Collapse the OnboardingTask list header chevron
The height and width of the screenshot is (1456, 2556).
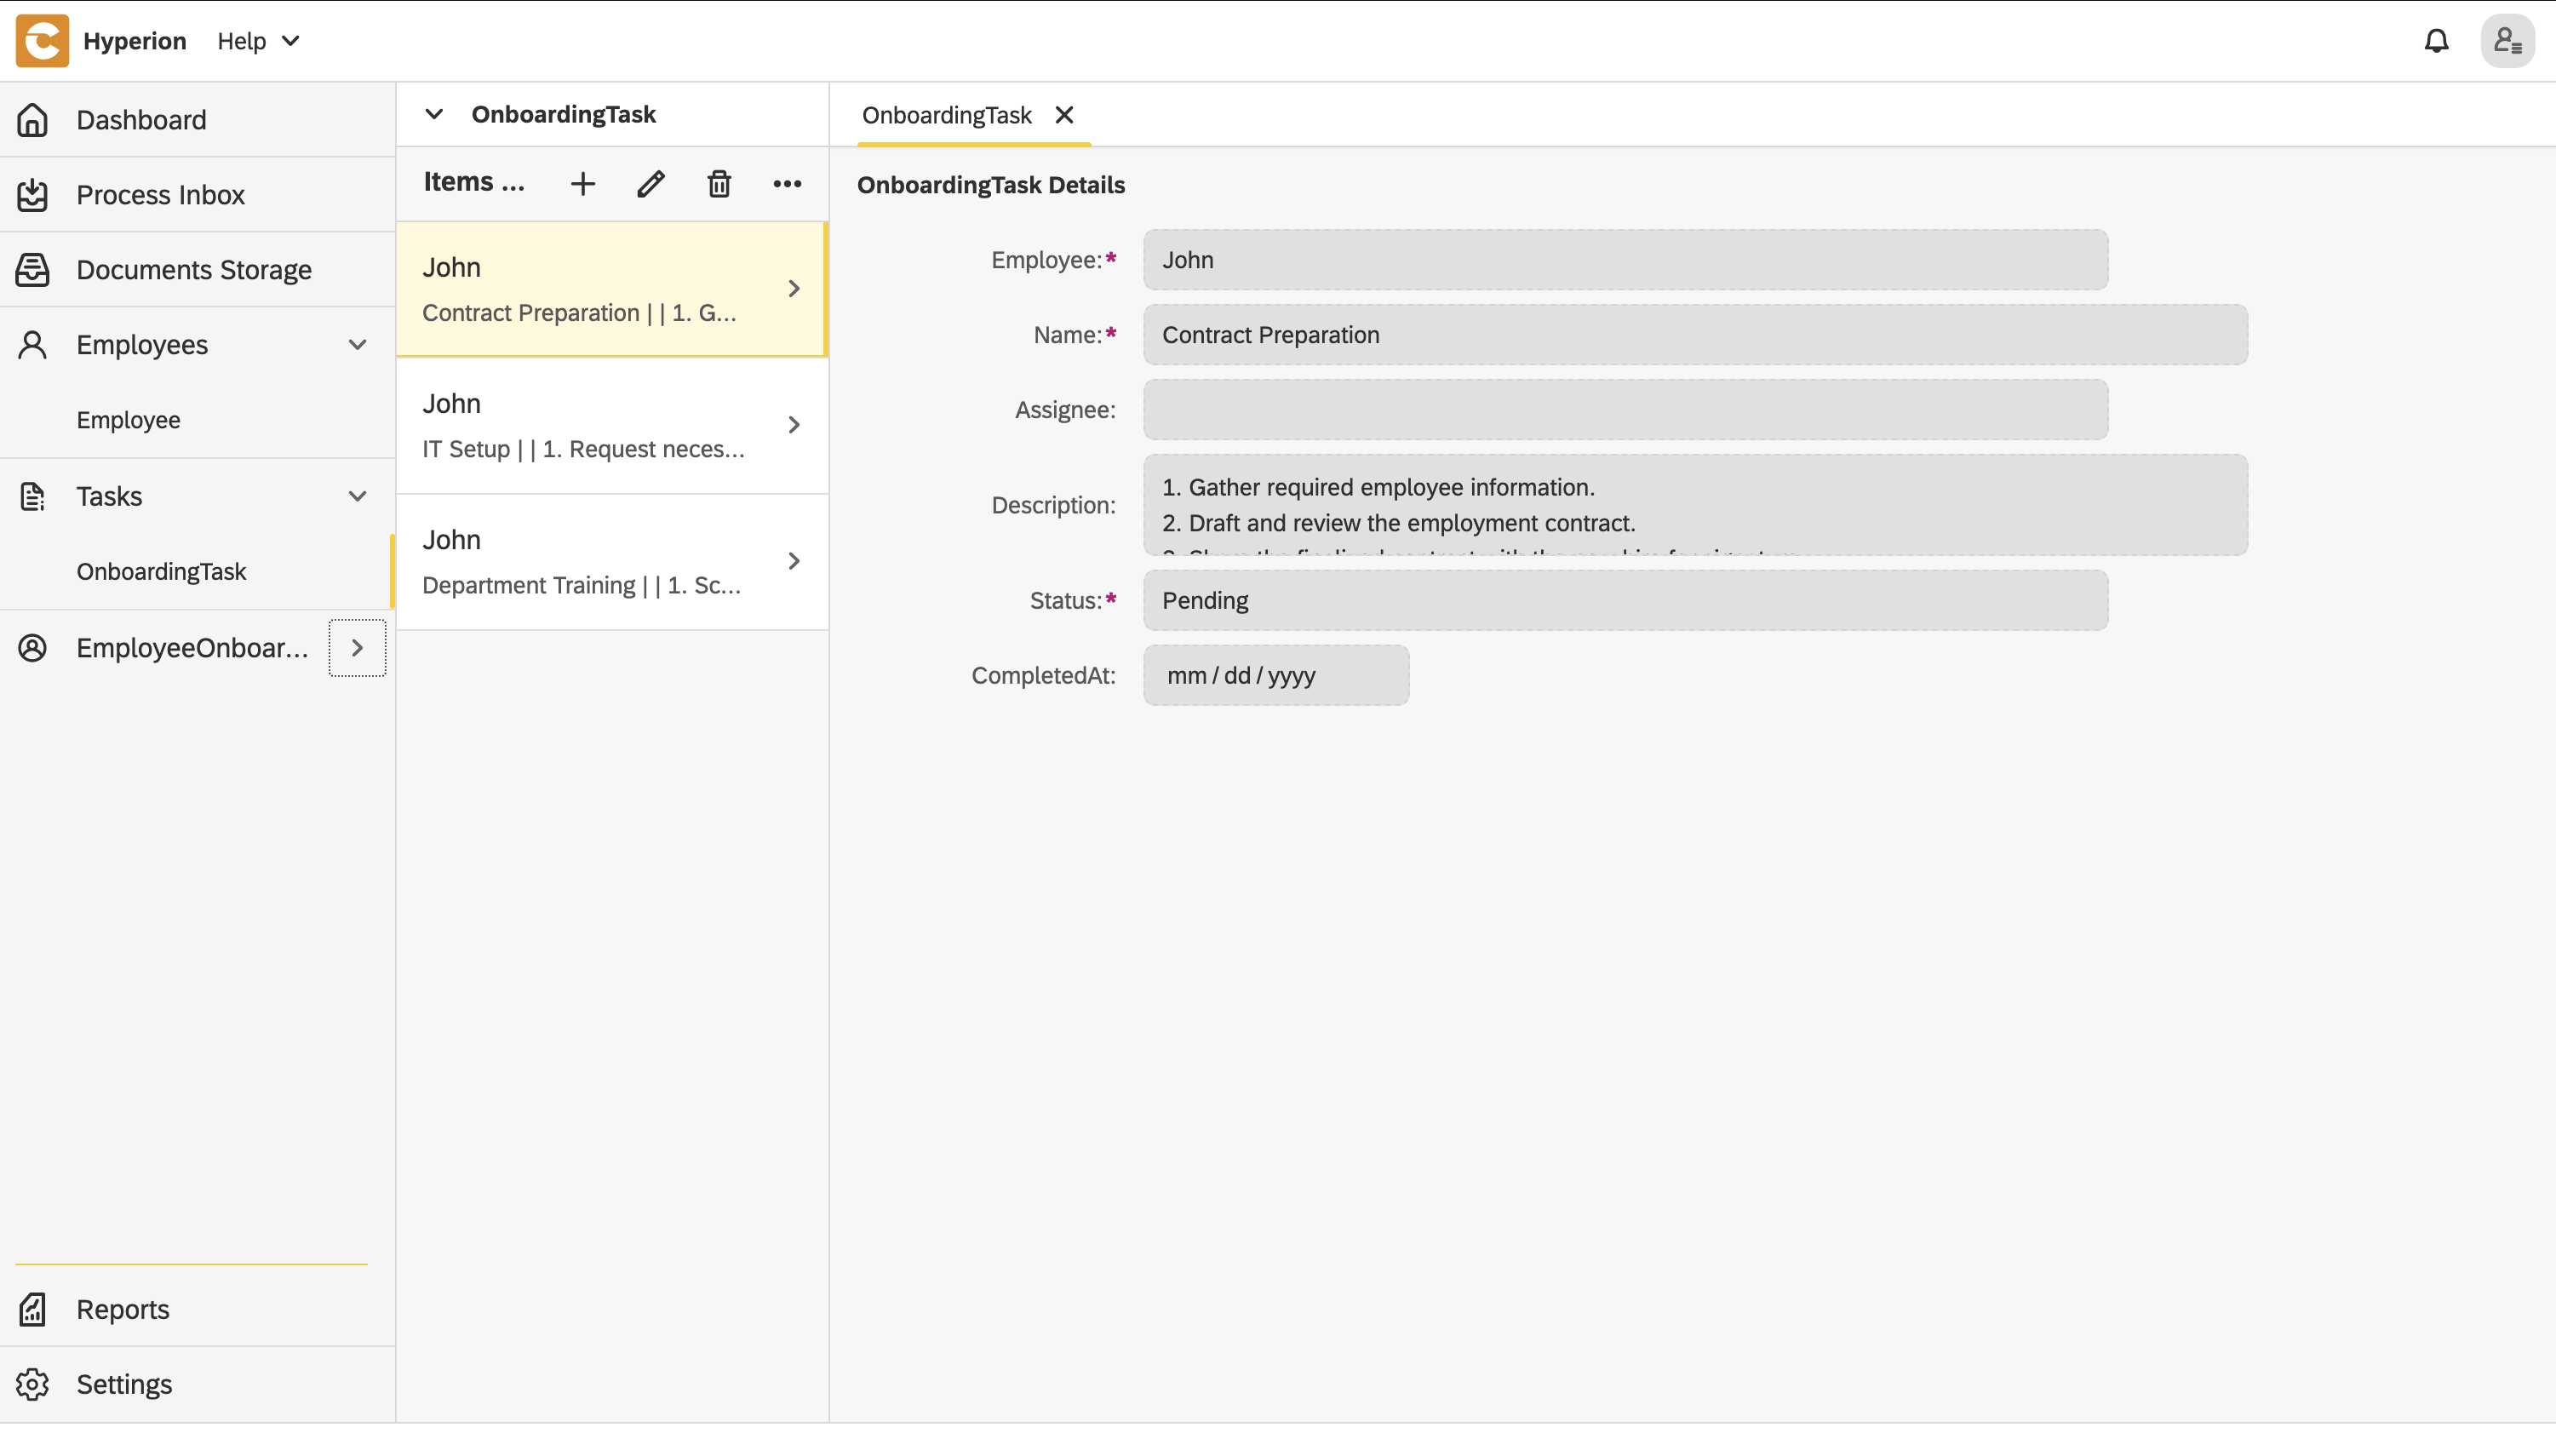pyautogui.click(x=434, y=114)
